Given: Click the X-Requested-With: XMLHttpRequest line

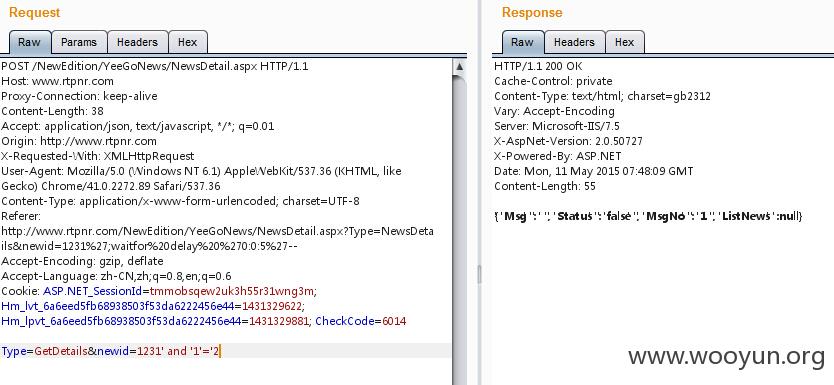Looking at the screenshot, I should click(98, 156).
